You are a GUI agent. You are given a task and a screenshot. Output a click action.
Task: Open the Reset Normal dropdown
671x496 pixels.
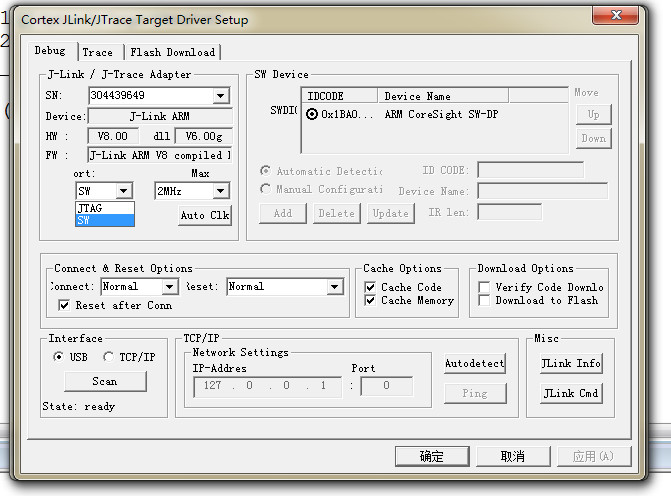[x=335, y=286]
